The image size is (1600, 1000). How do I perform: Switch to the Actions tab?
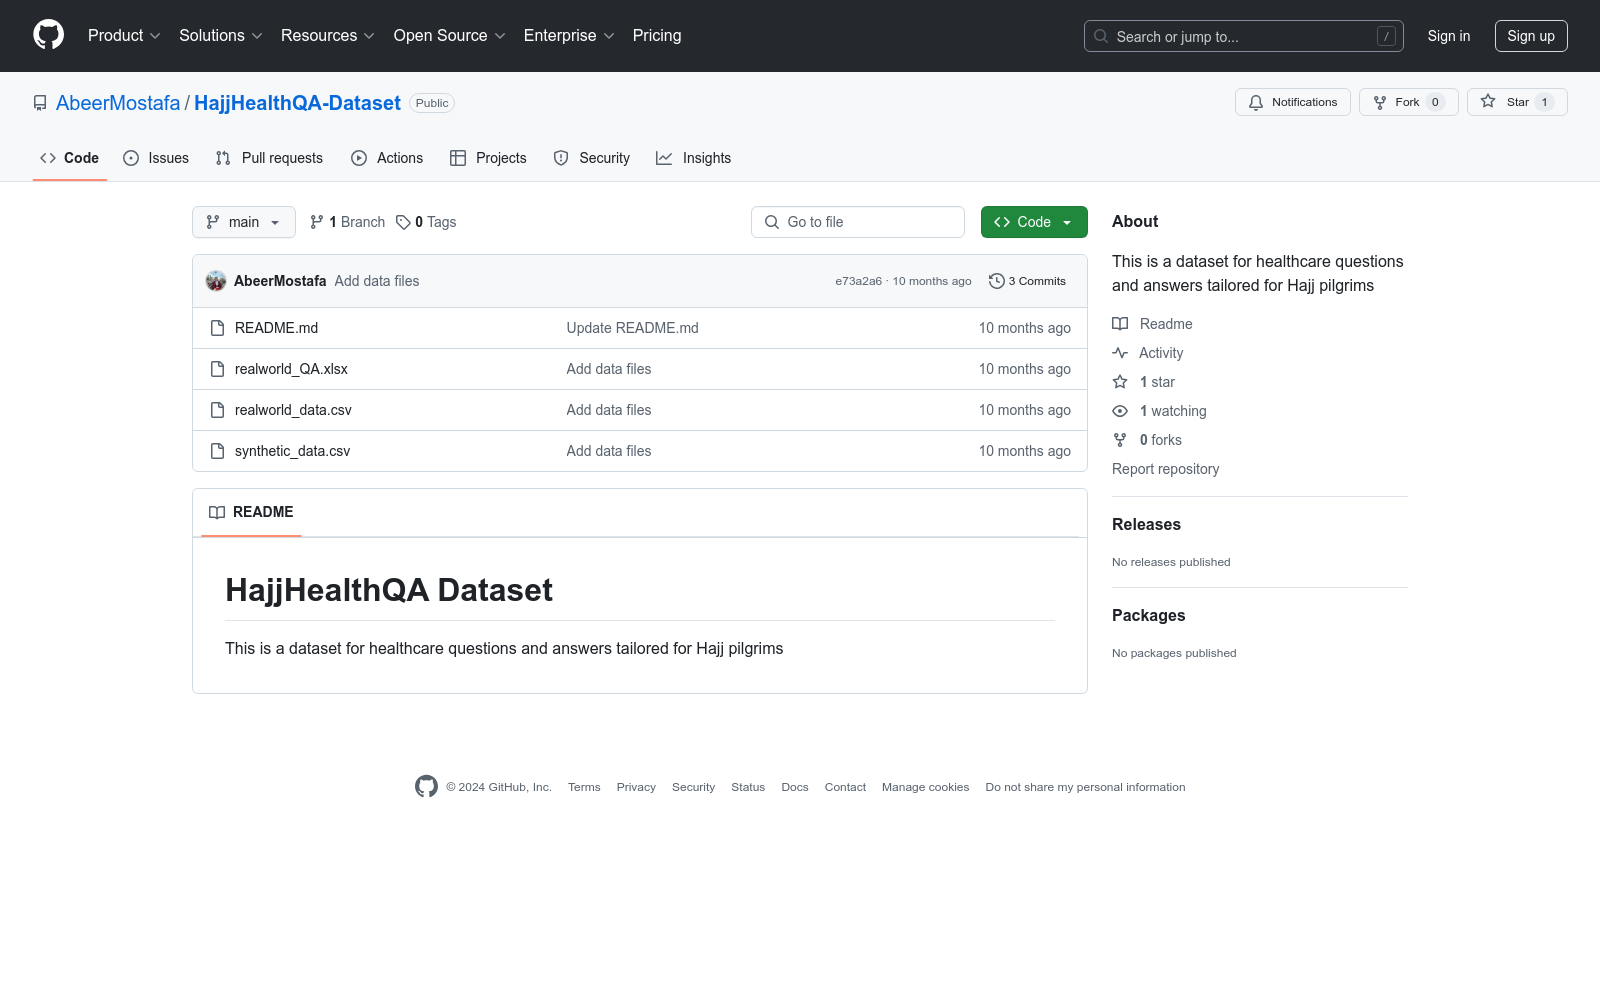point(387,158)
